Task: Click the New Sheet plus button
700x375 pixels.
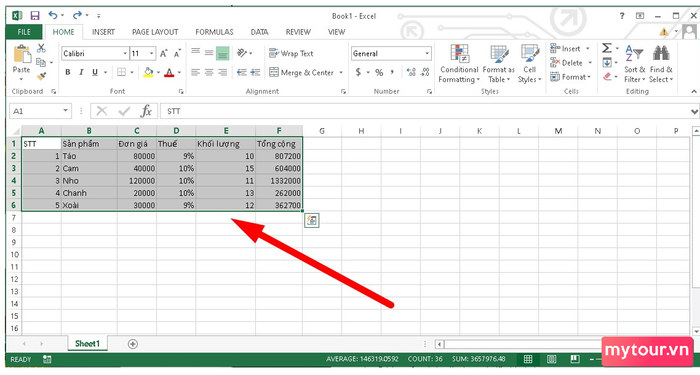Action: click(x=133, y=344)
